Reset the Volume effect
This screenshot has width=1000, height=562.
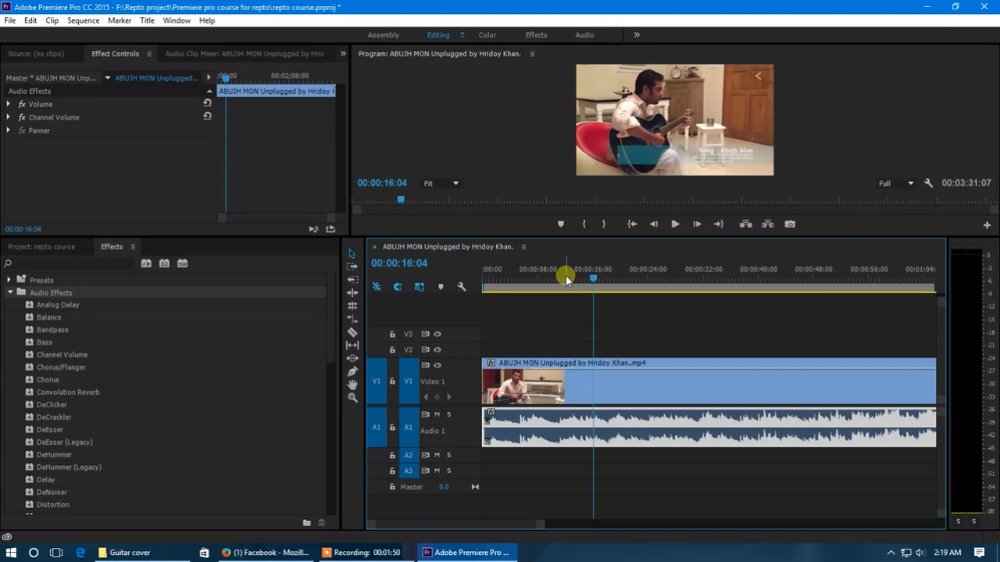207,103
